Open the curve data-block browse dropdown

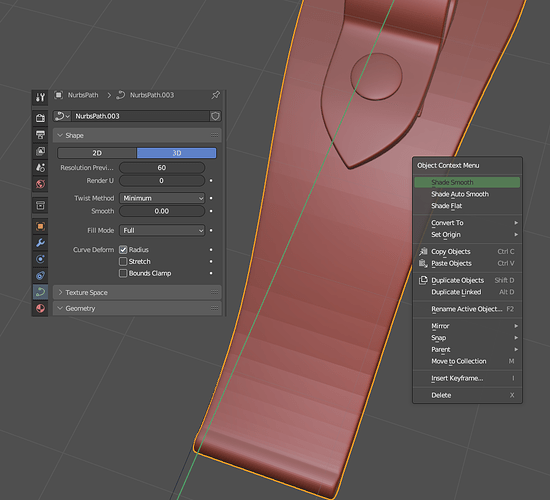62,116
